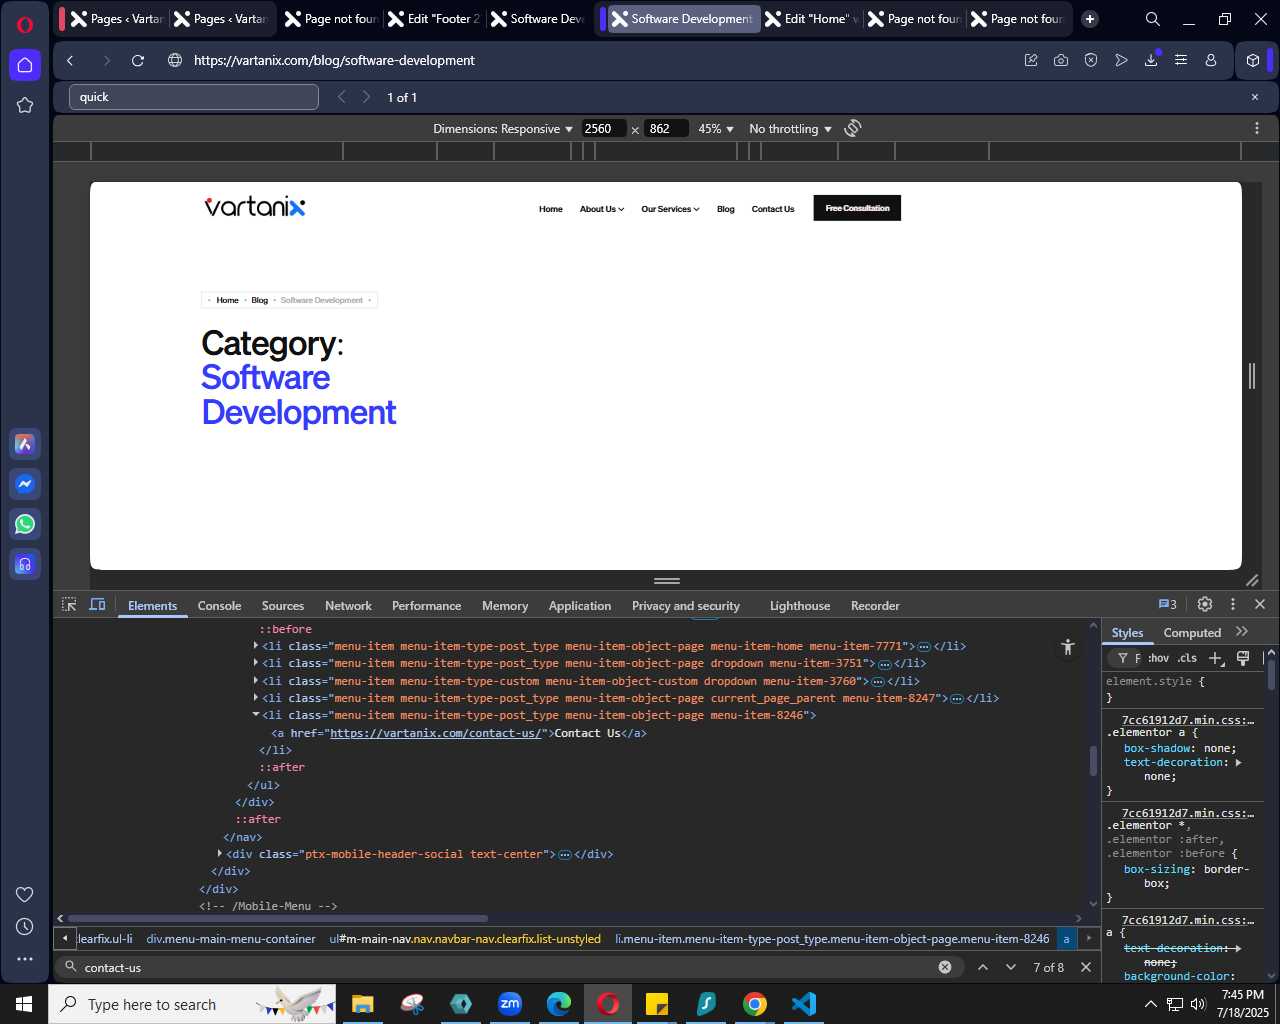This screenshot has width=1280, height=1024.
Task: Open the issues counter showing 3
Action: (1167, 604)
